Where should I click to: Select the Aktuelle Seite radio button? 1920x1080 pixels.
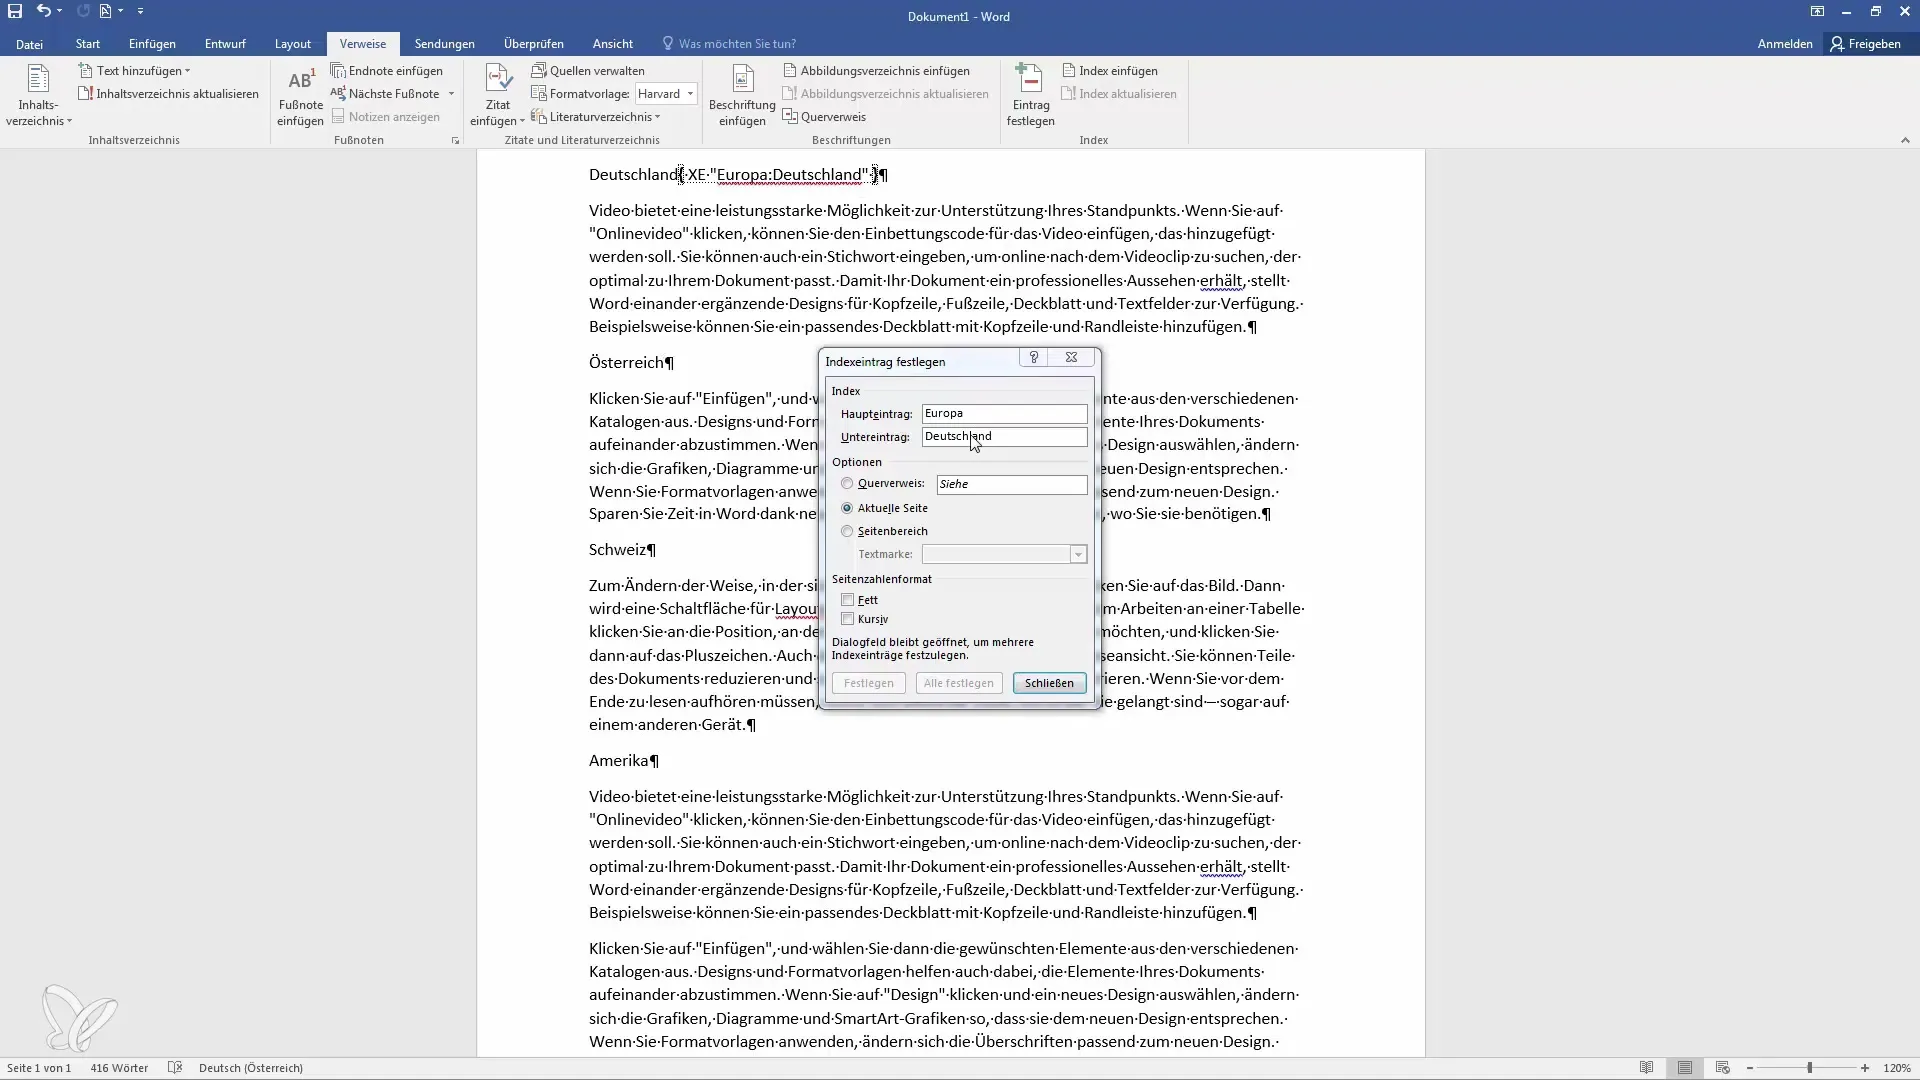tap(847, 508)
